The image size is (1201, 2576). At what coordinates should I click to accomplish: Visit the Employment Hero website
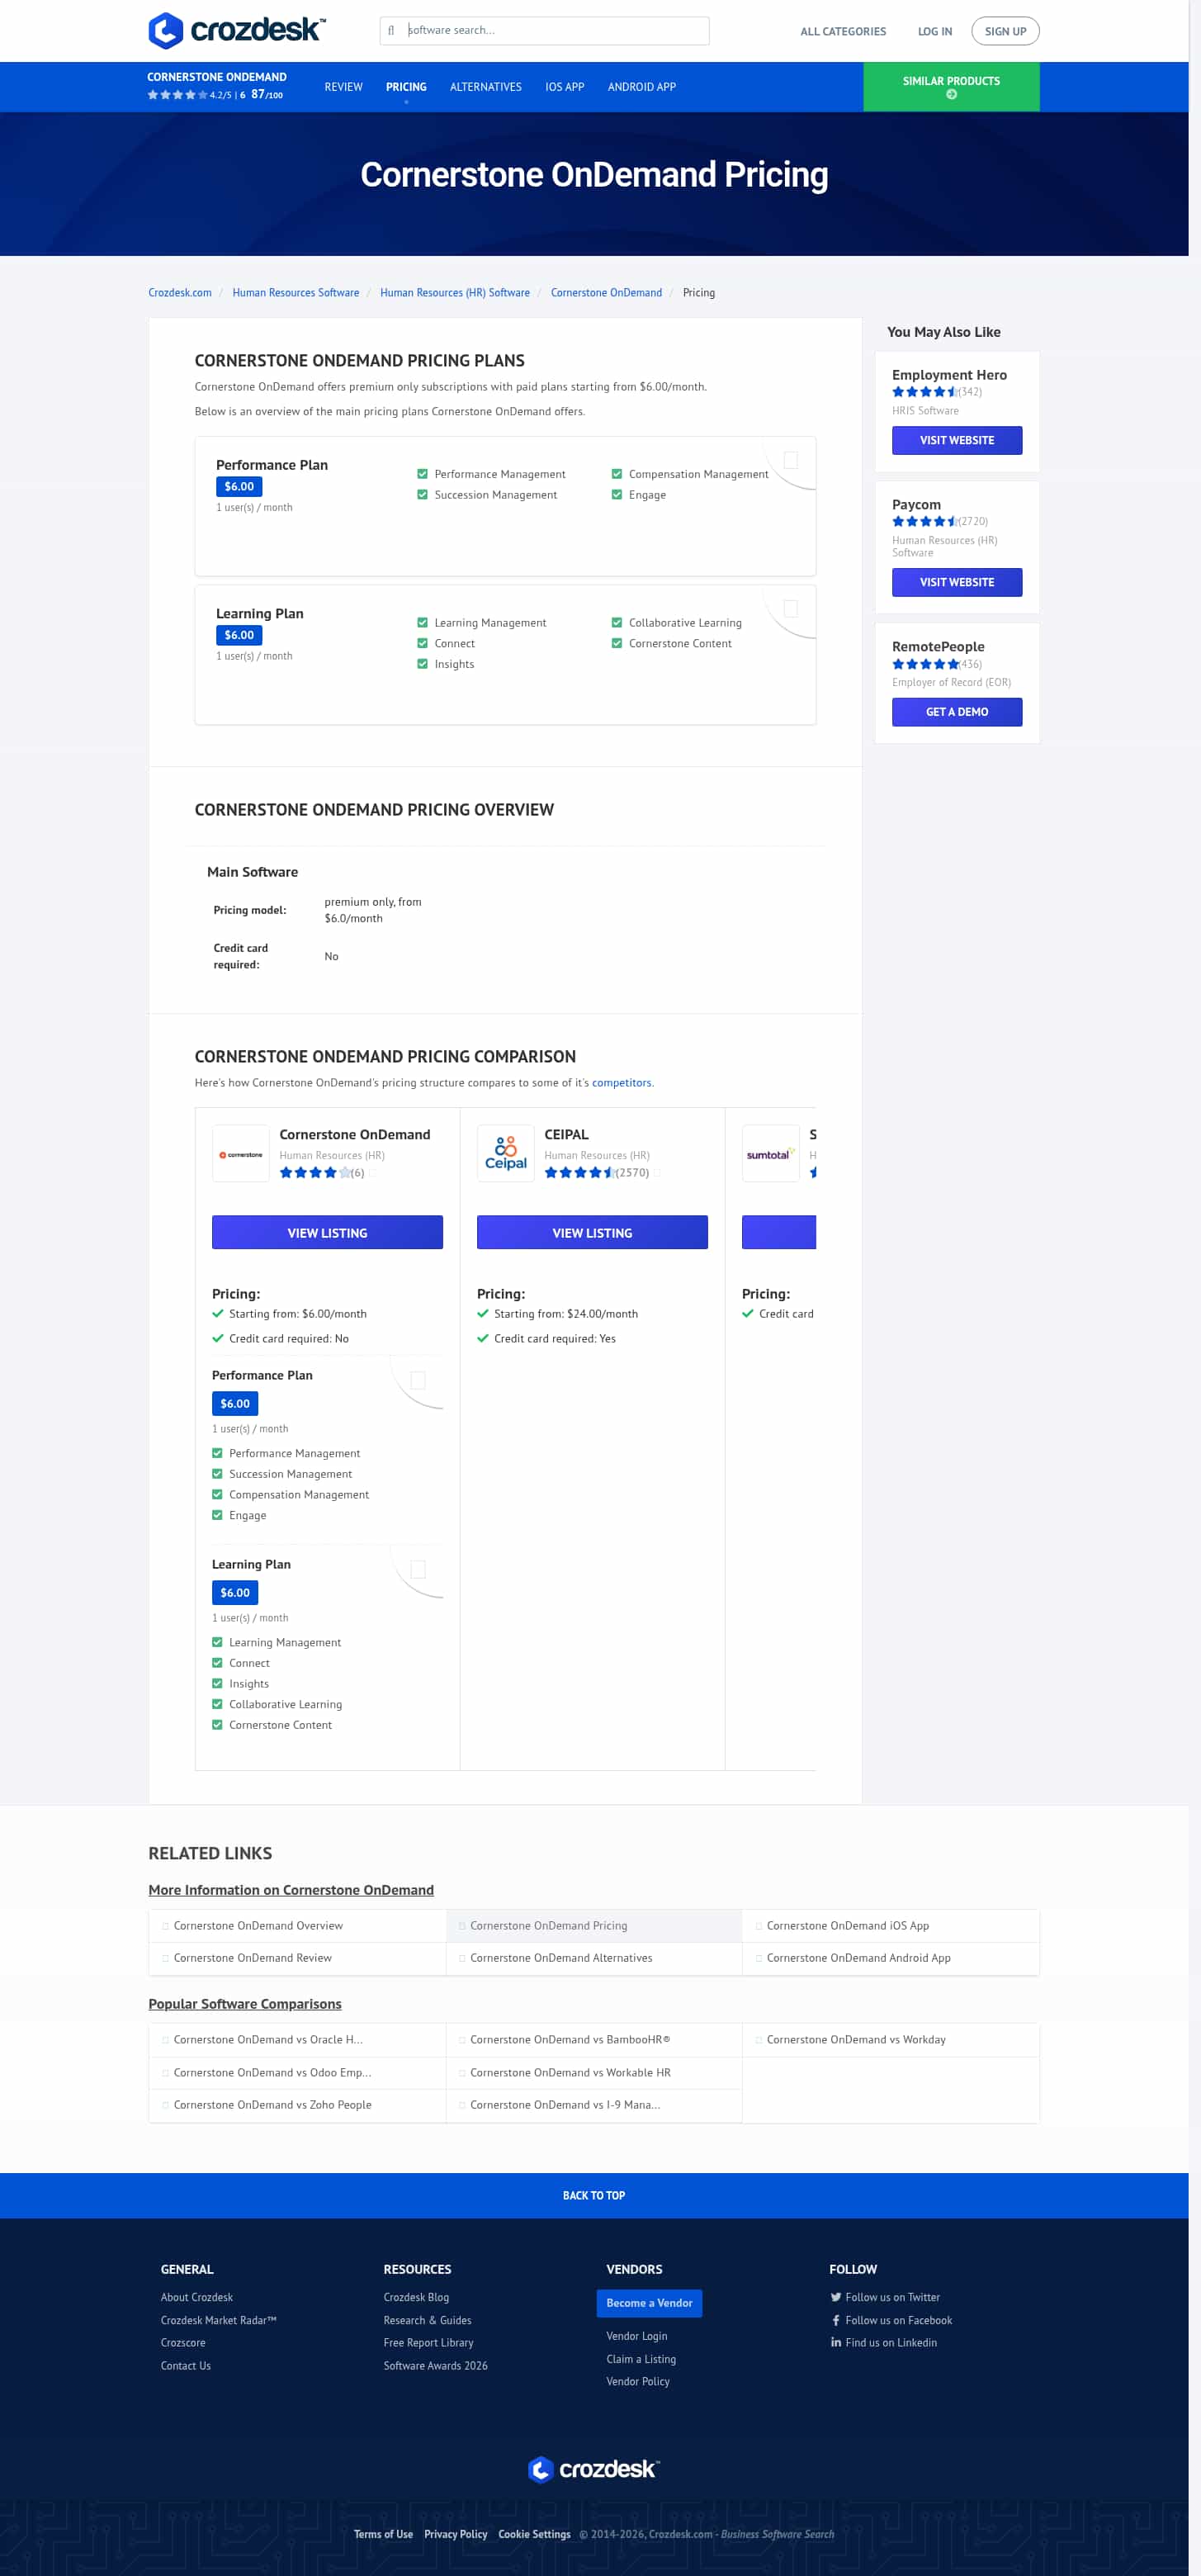click(x=957, y=440)
